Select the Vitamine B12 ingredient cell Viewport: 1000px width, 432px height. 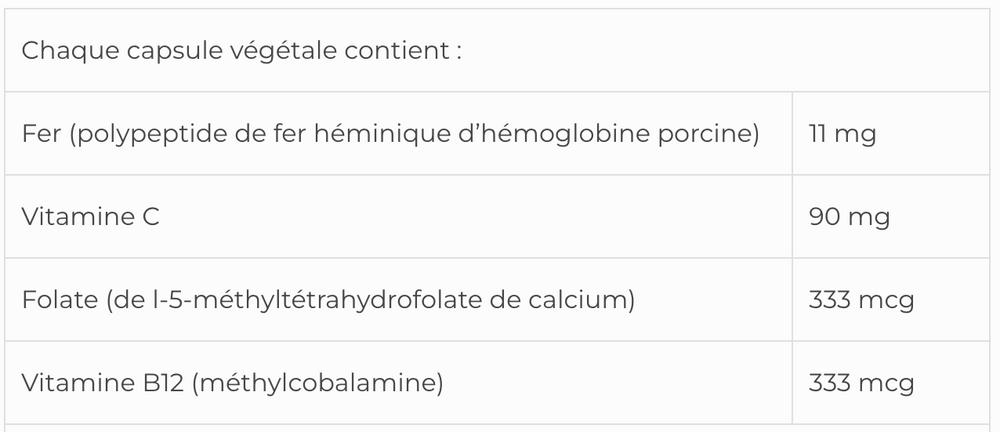[x=232, y=383]
